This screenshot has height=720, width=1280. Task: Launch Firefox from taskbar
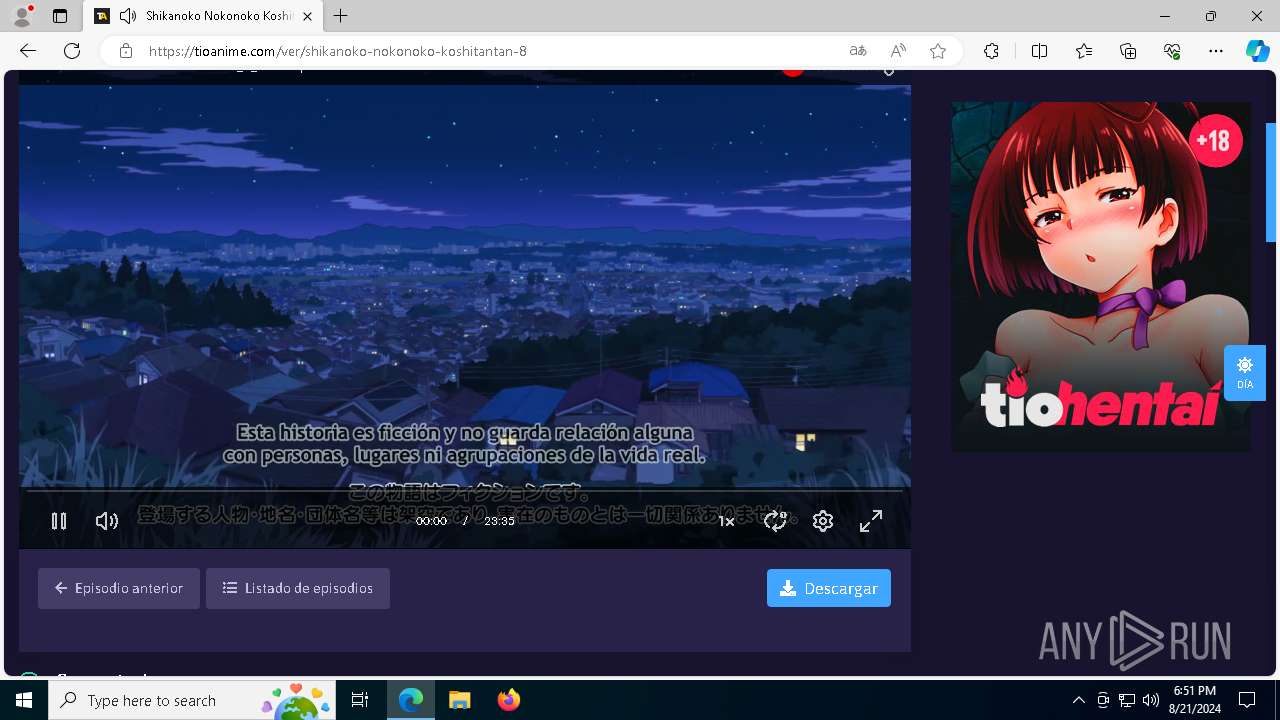click(508, 700)
